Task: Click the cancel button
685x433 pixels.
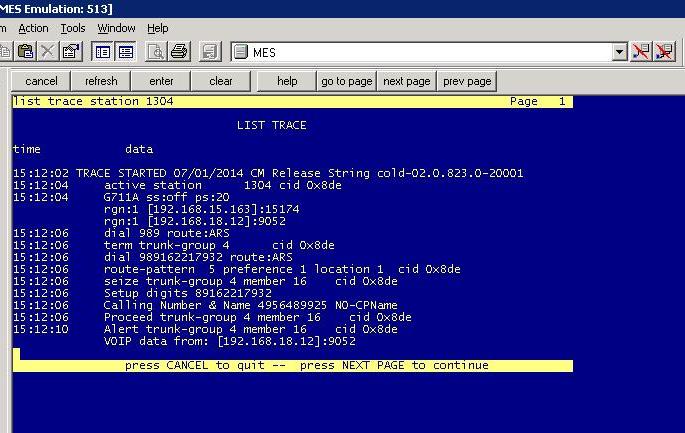Action: pyautogui.click(x=41, y=81)
